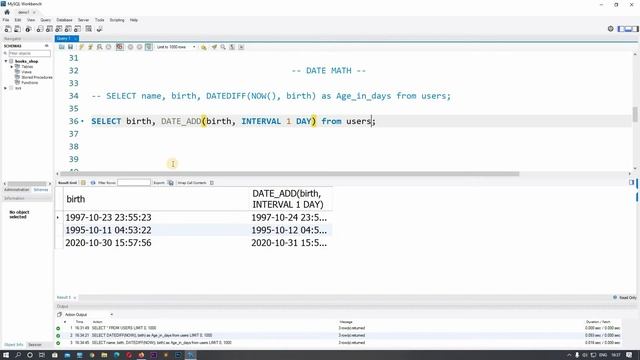Open the Action Output dropdown

88,315
